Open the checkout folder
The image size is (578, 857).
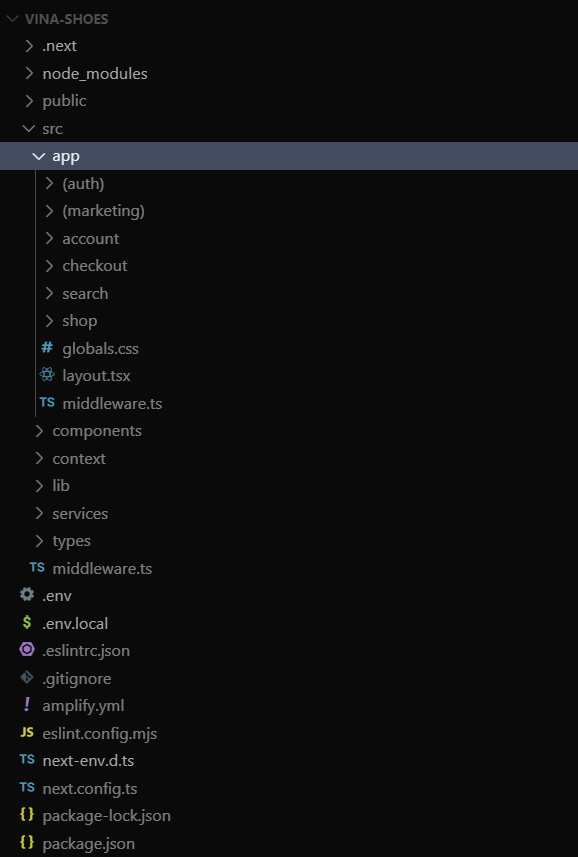pyautogui.click(x=95, y=265)
